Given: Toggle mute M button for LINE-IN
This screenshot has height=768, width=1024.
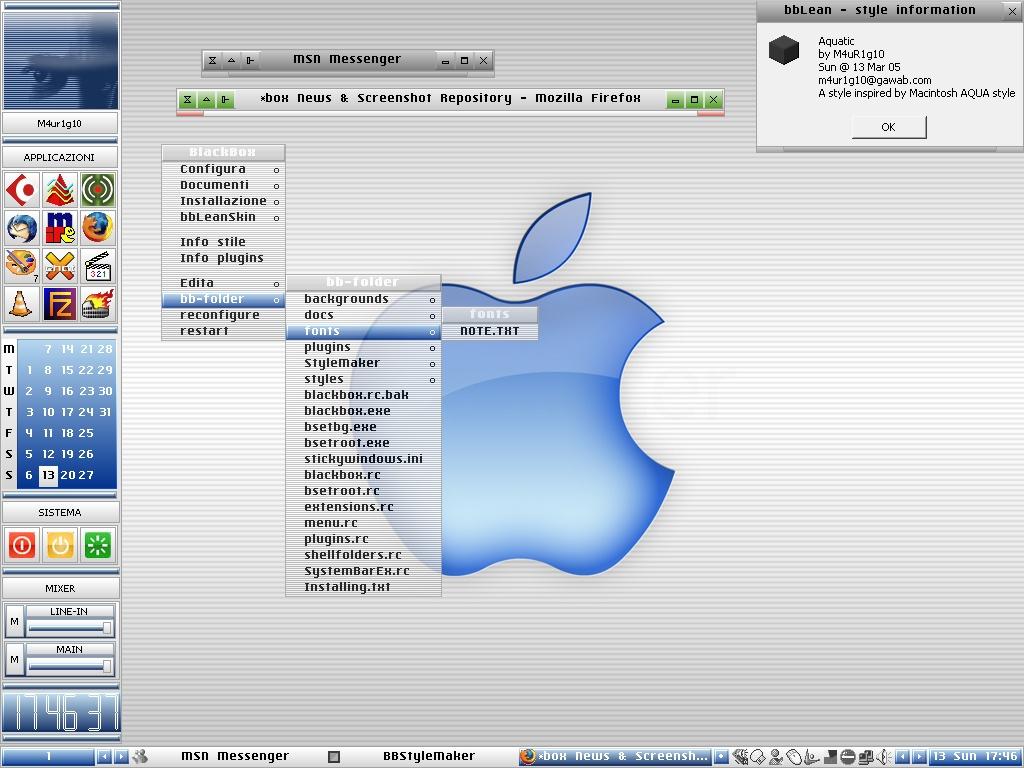Looking at the screenshot, I should [14, 621].
